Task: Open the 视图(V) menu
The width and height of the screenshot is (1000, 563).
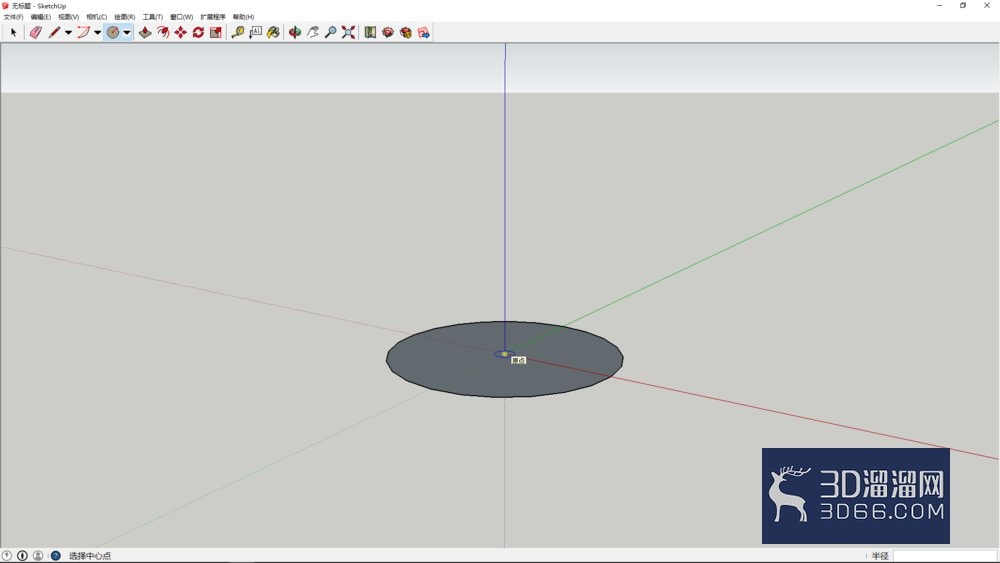Action: tap(69, 17)
